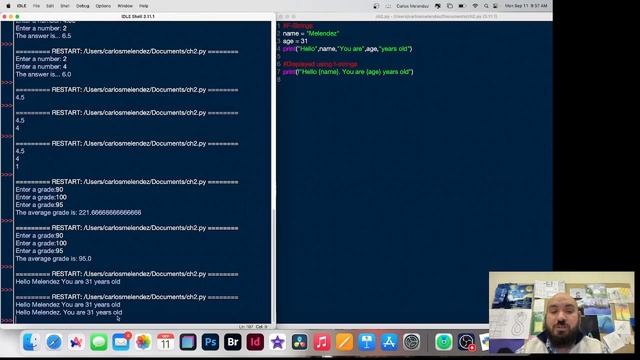Open Spotlight search in menu bar
The height and width of the screenshot is (360, 640).
click(x=486, y=6)
